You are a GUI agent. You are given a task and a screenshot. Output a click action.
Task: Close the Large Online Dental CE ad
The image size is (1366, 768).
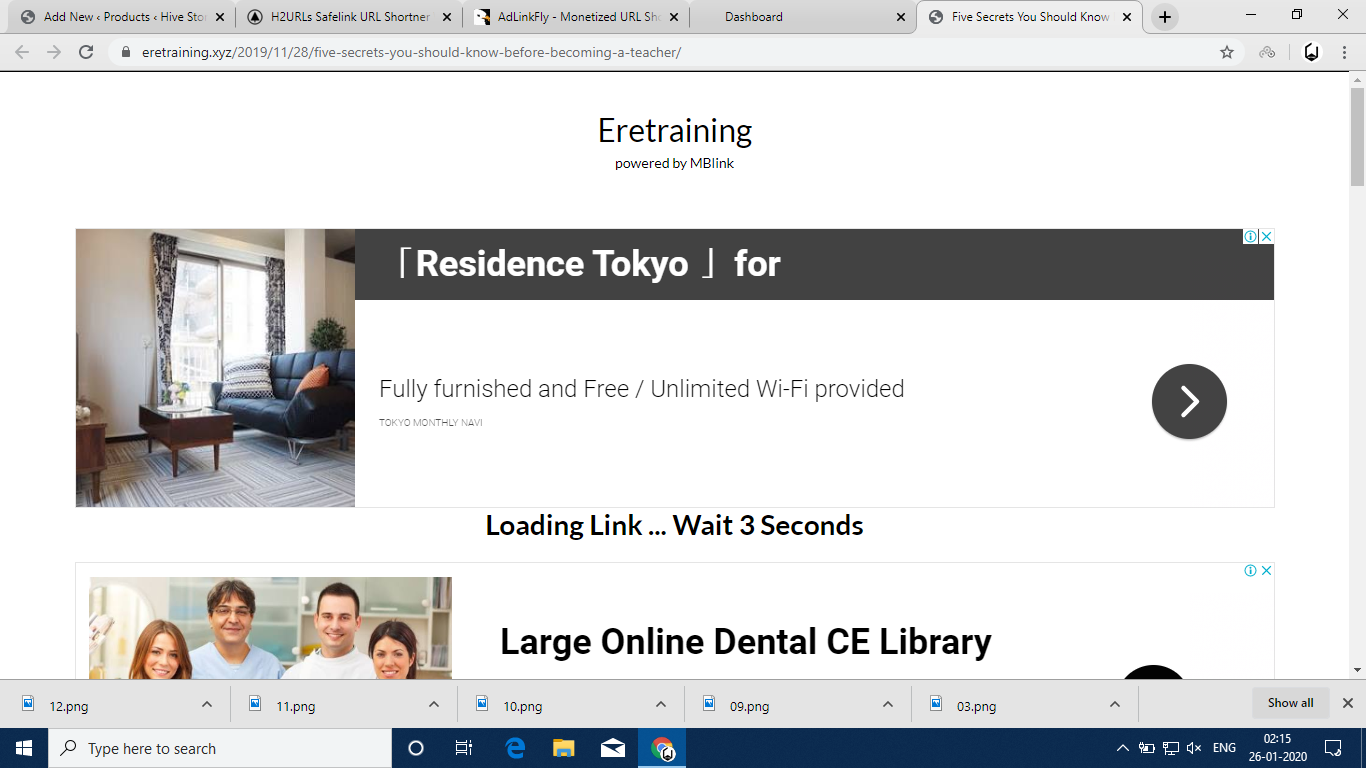[1266, 571]
